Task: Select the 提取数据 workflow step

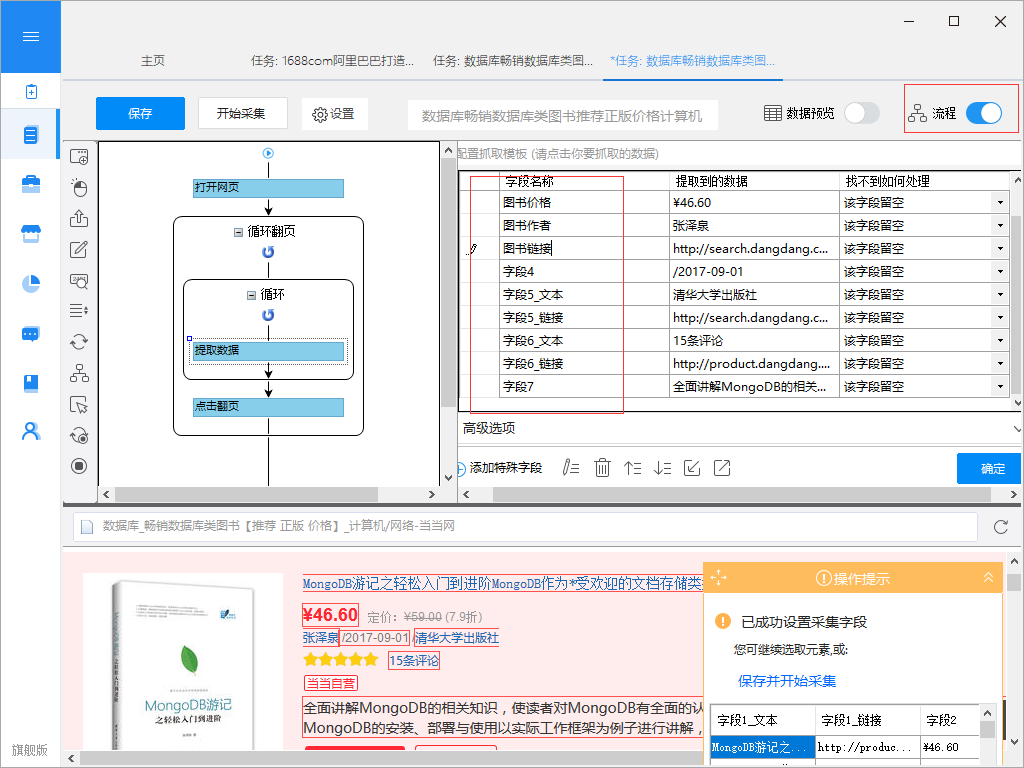Action: click(x=268, y=351)
